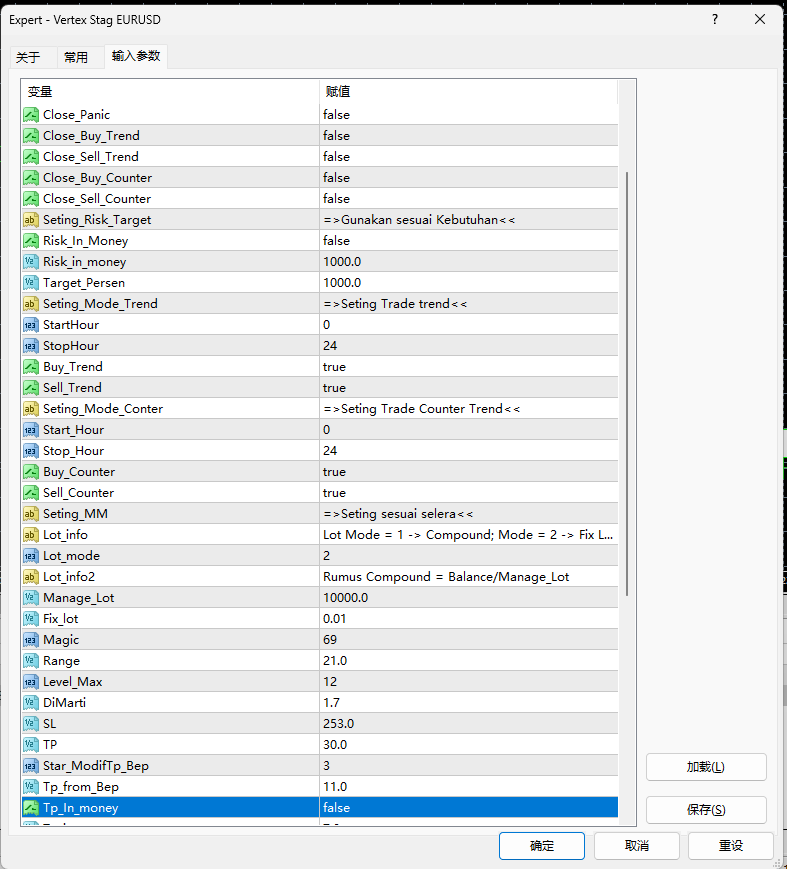The height and width of the screenshot is (869, 787).
Task: Select the Lot_info description value cell
Action: [469, 535]
